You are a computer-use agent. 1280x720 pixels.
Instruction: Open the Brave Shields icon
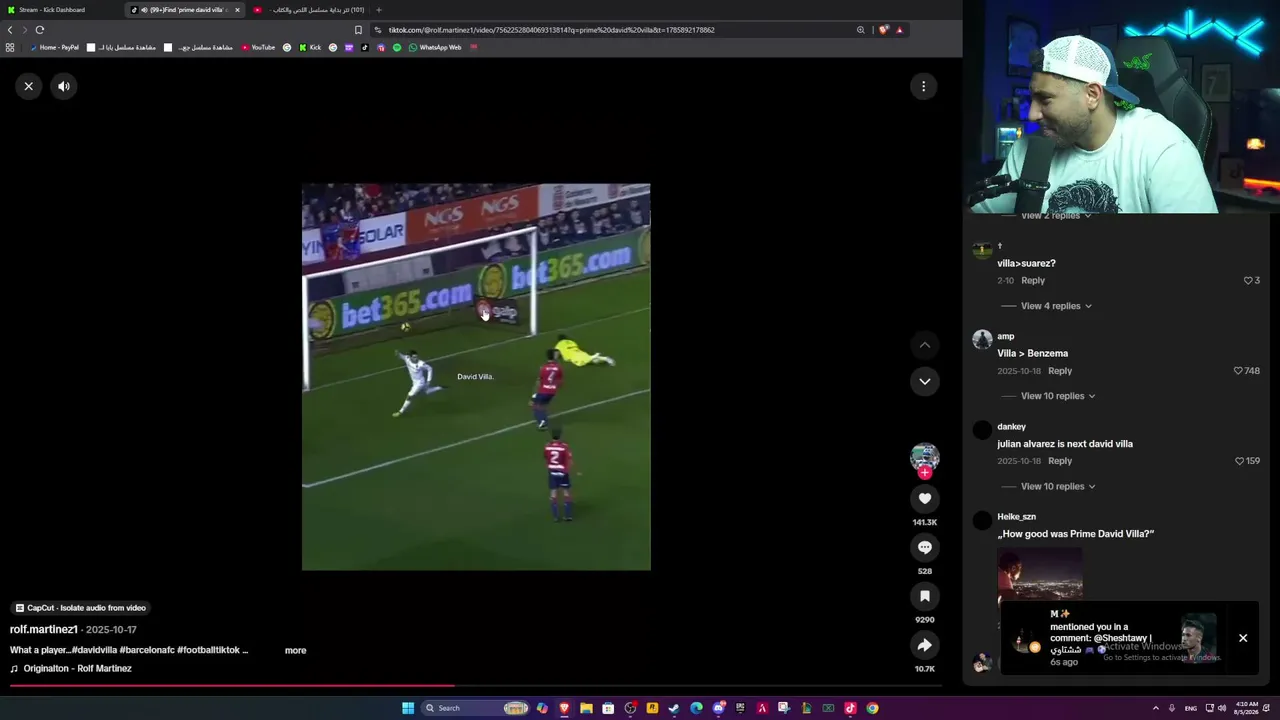tap(883, 30)
